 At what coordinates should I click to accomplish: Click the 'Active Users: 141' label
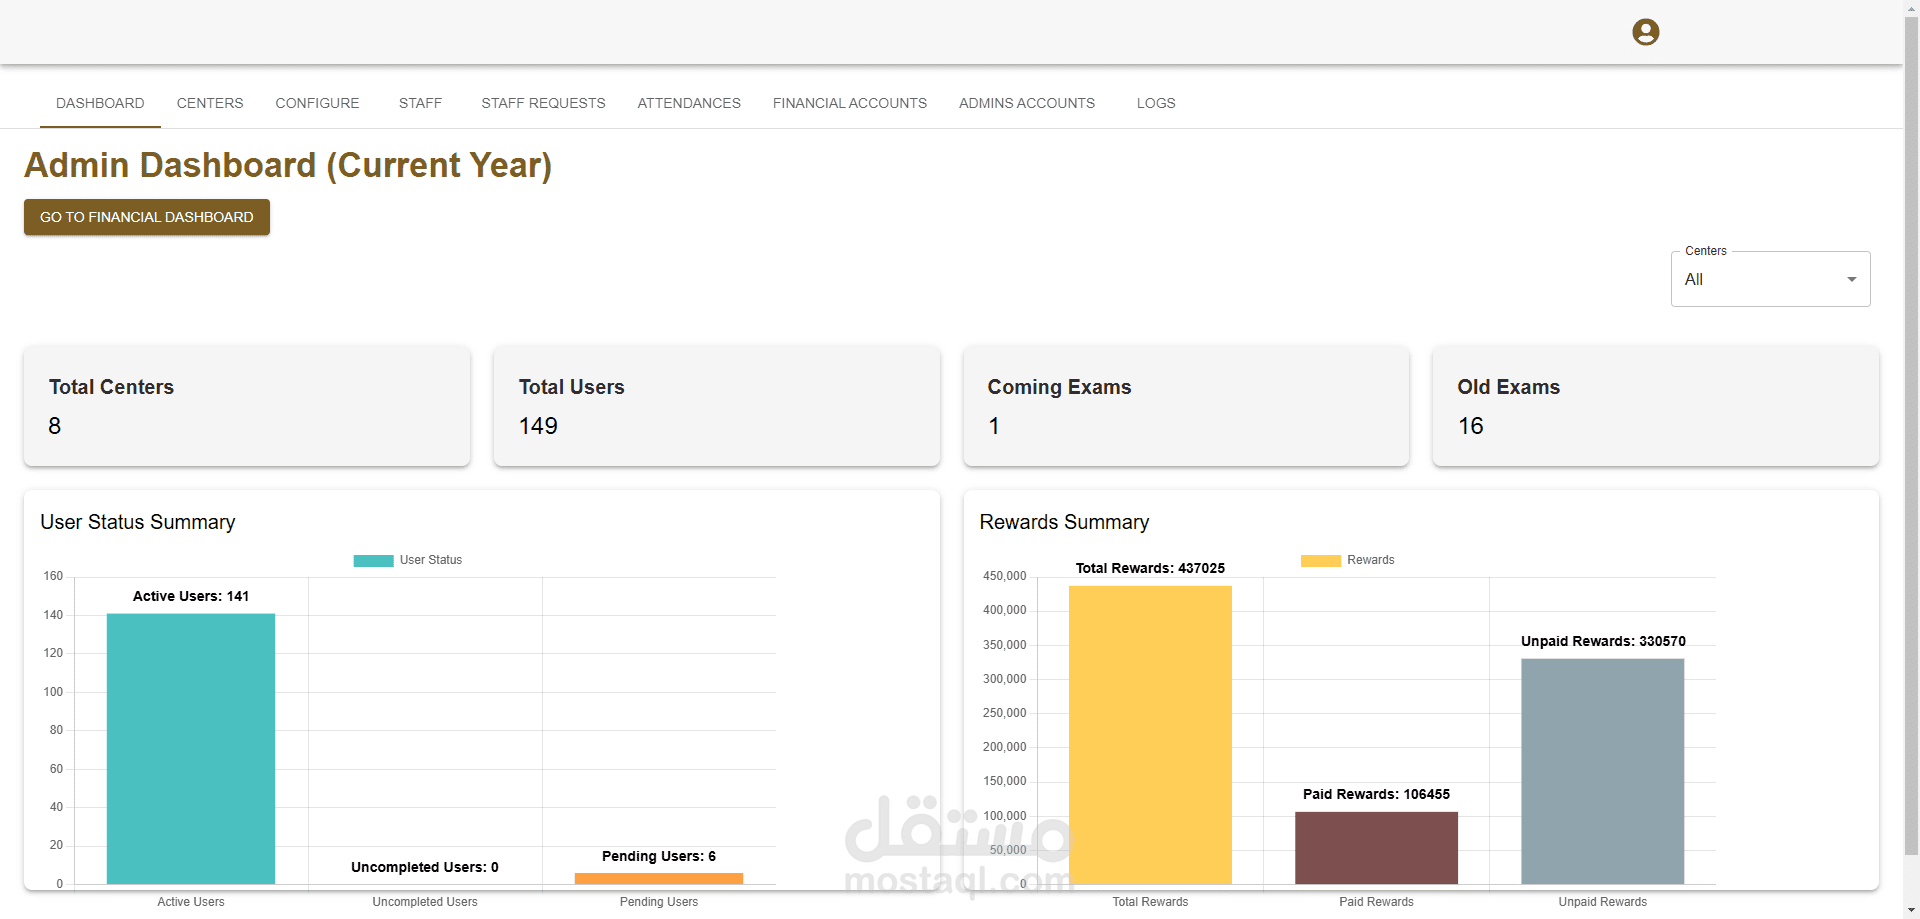191,596
